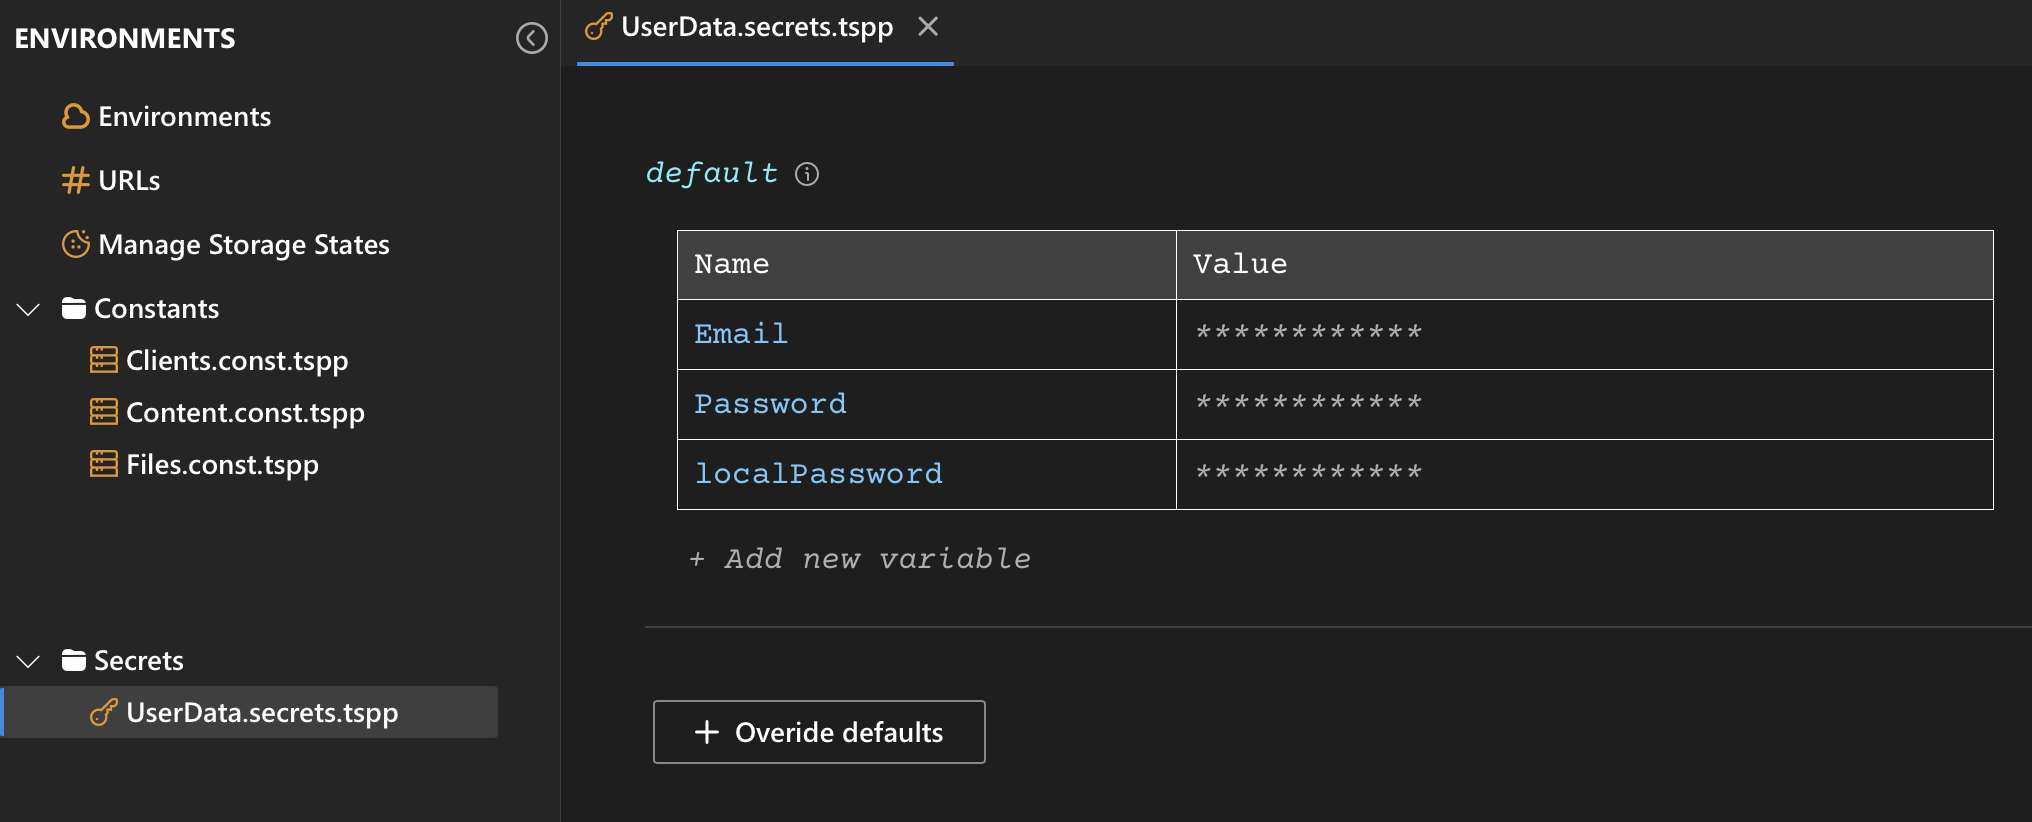Collapse the Constants folder chevron
The width and height of the screenshot is (2032, 822).
click(28, 309)
